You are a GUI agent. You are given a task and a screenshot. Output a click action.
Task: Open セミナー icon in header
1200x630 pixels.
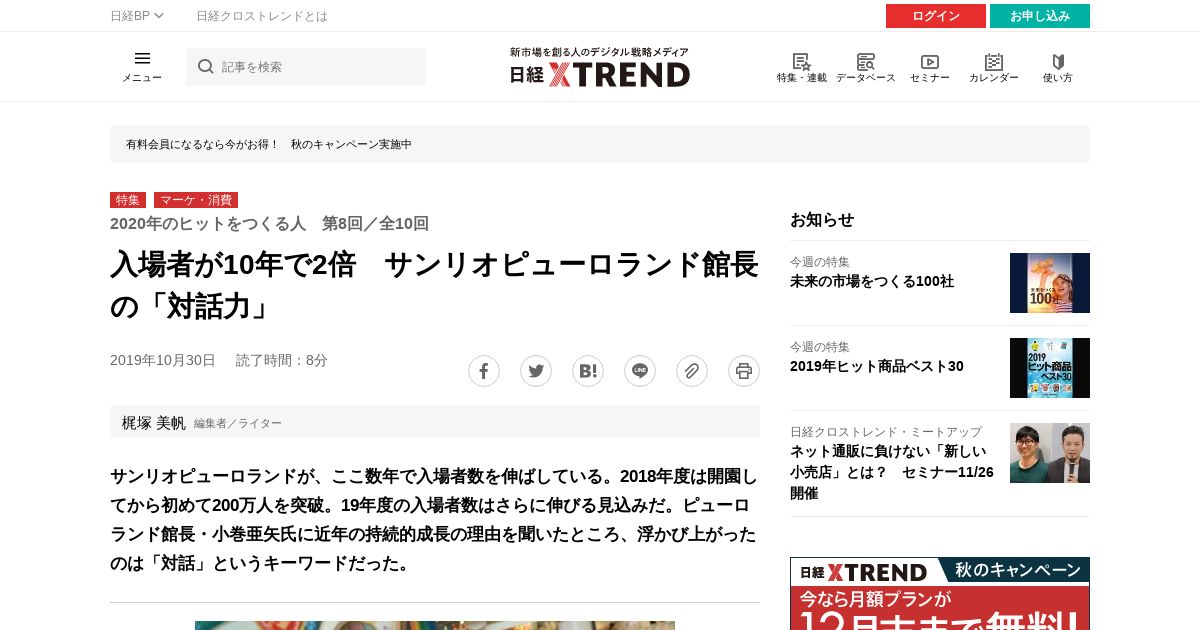[x=930, y=68]
